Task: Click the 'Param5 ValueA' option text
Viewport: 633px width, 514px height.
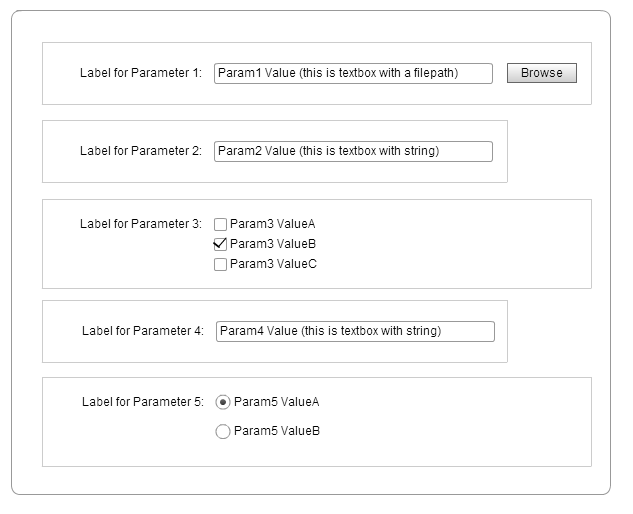Action: [x=277, y=402]
